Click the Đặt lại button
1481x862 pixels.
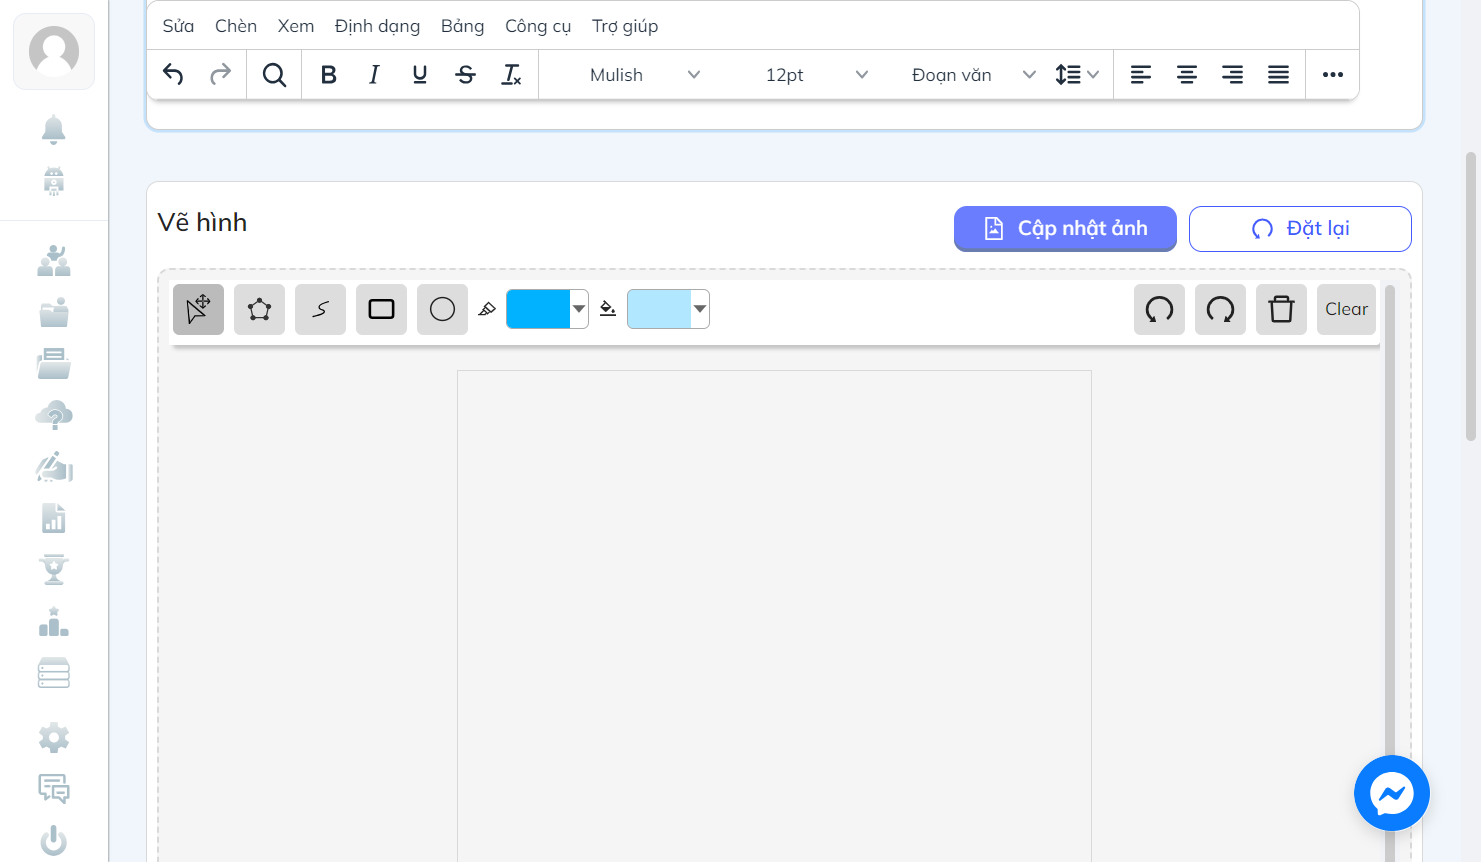click(1300, 228)
